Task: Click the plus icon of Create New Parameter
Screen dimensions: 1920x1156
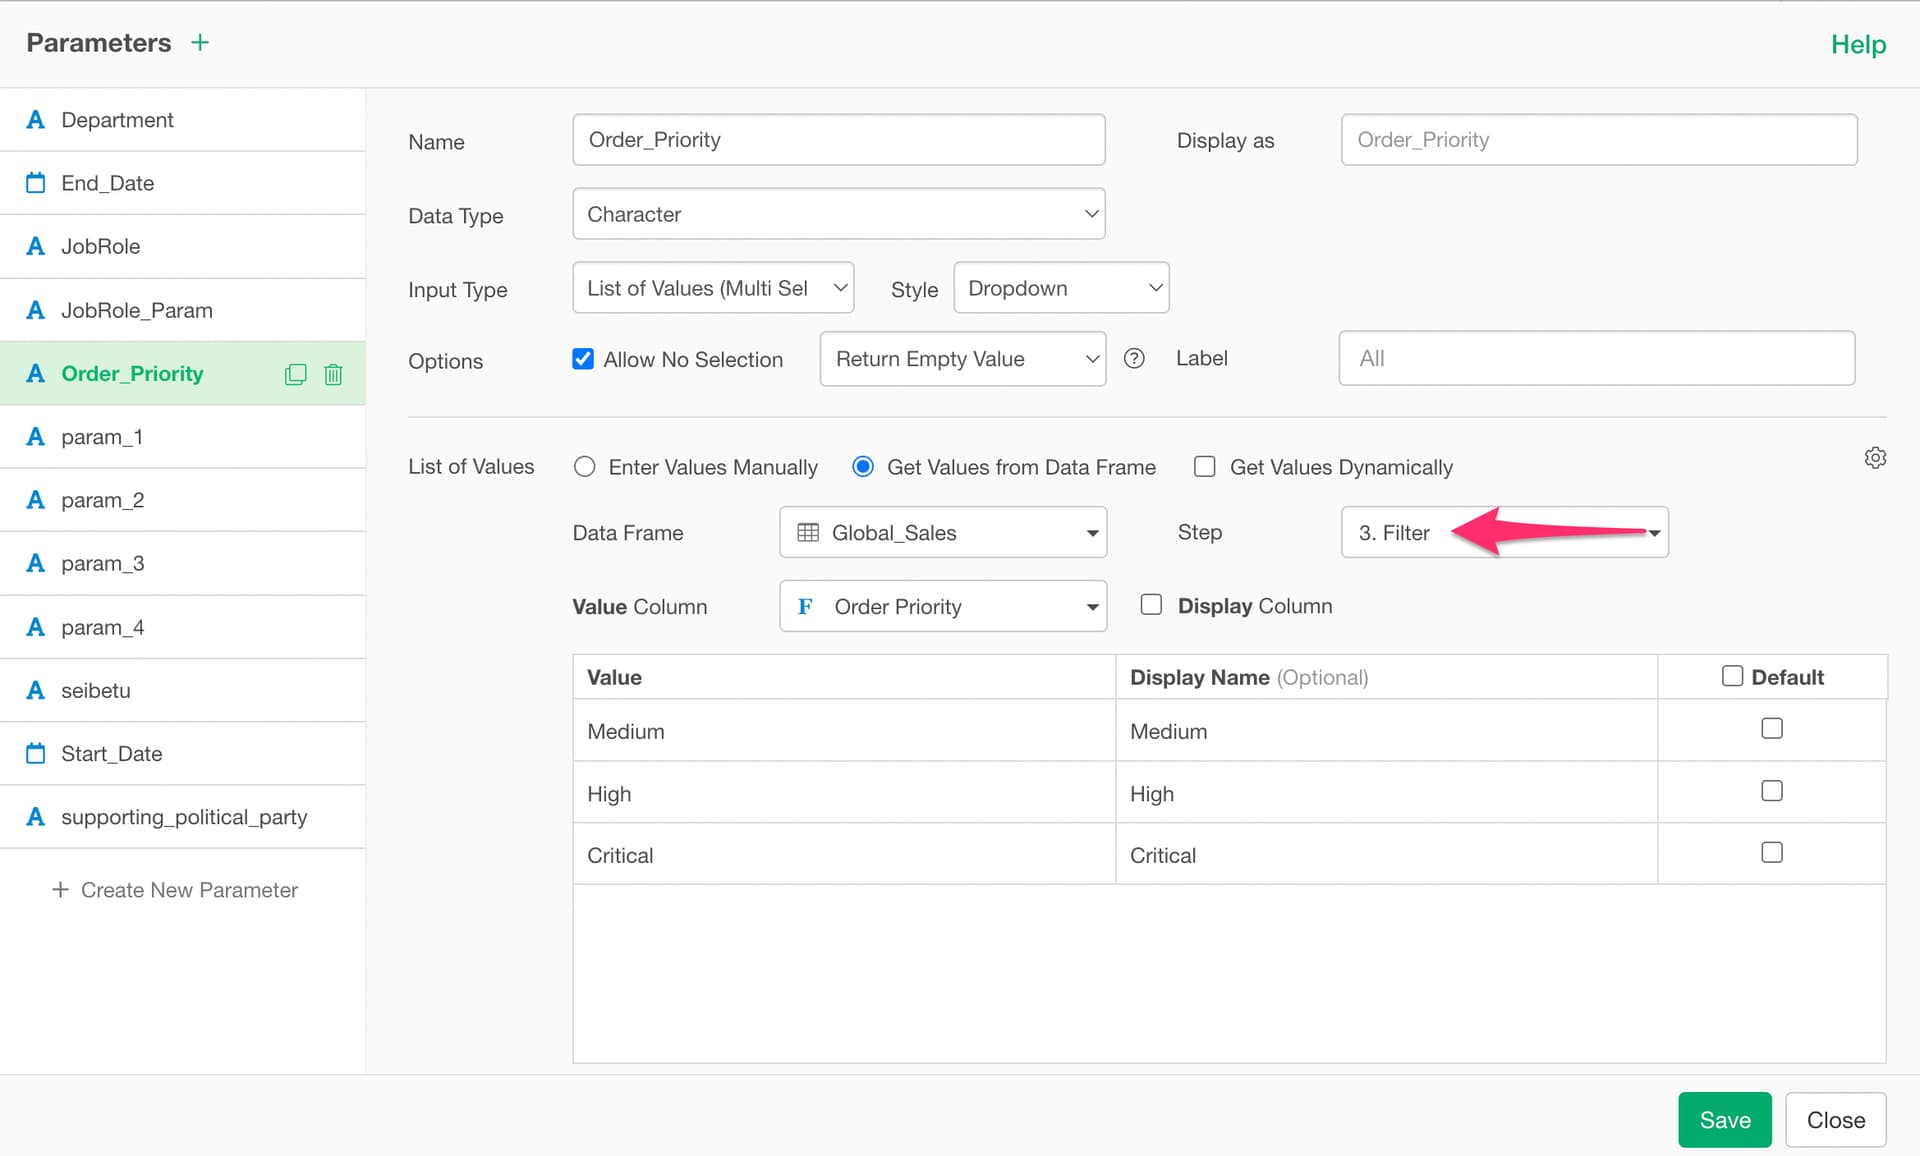Action: (x=60, y=889)
